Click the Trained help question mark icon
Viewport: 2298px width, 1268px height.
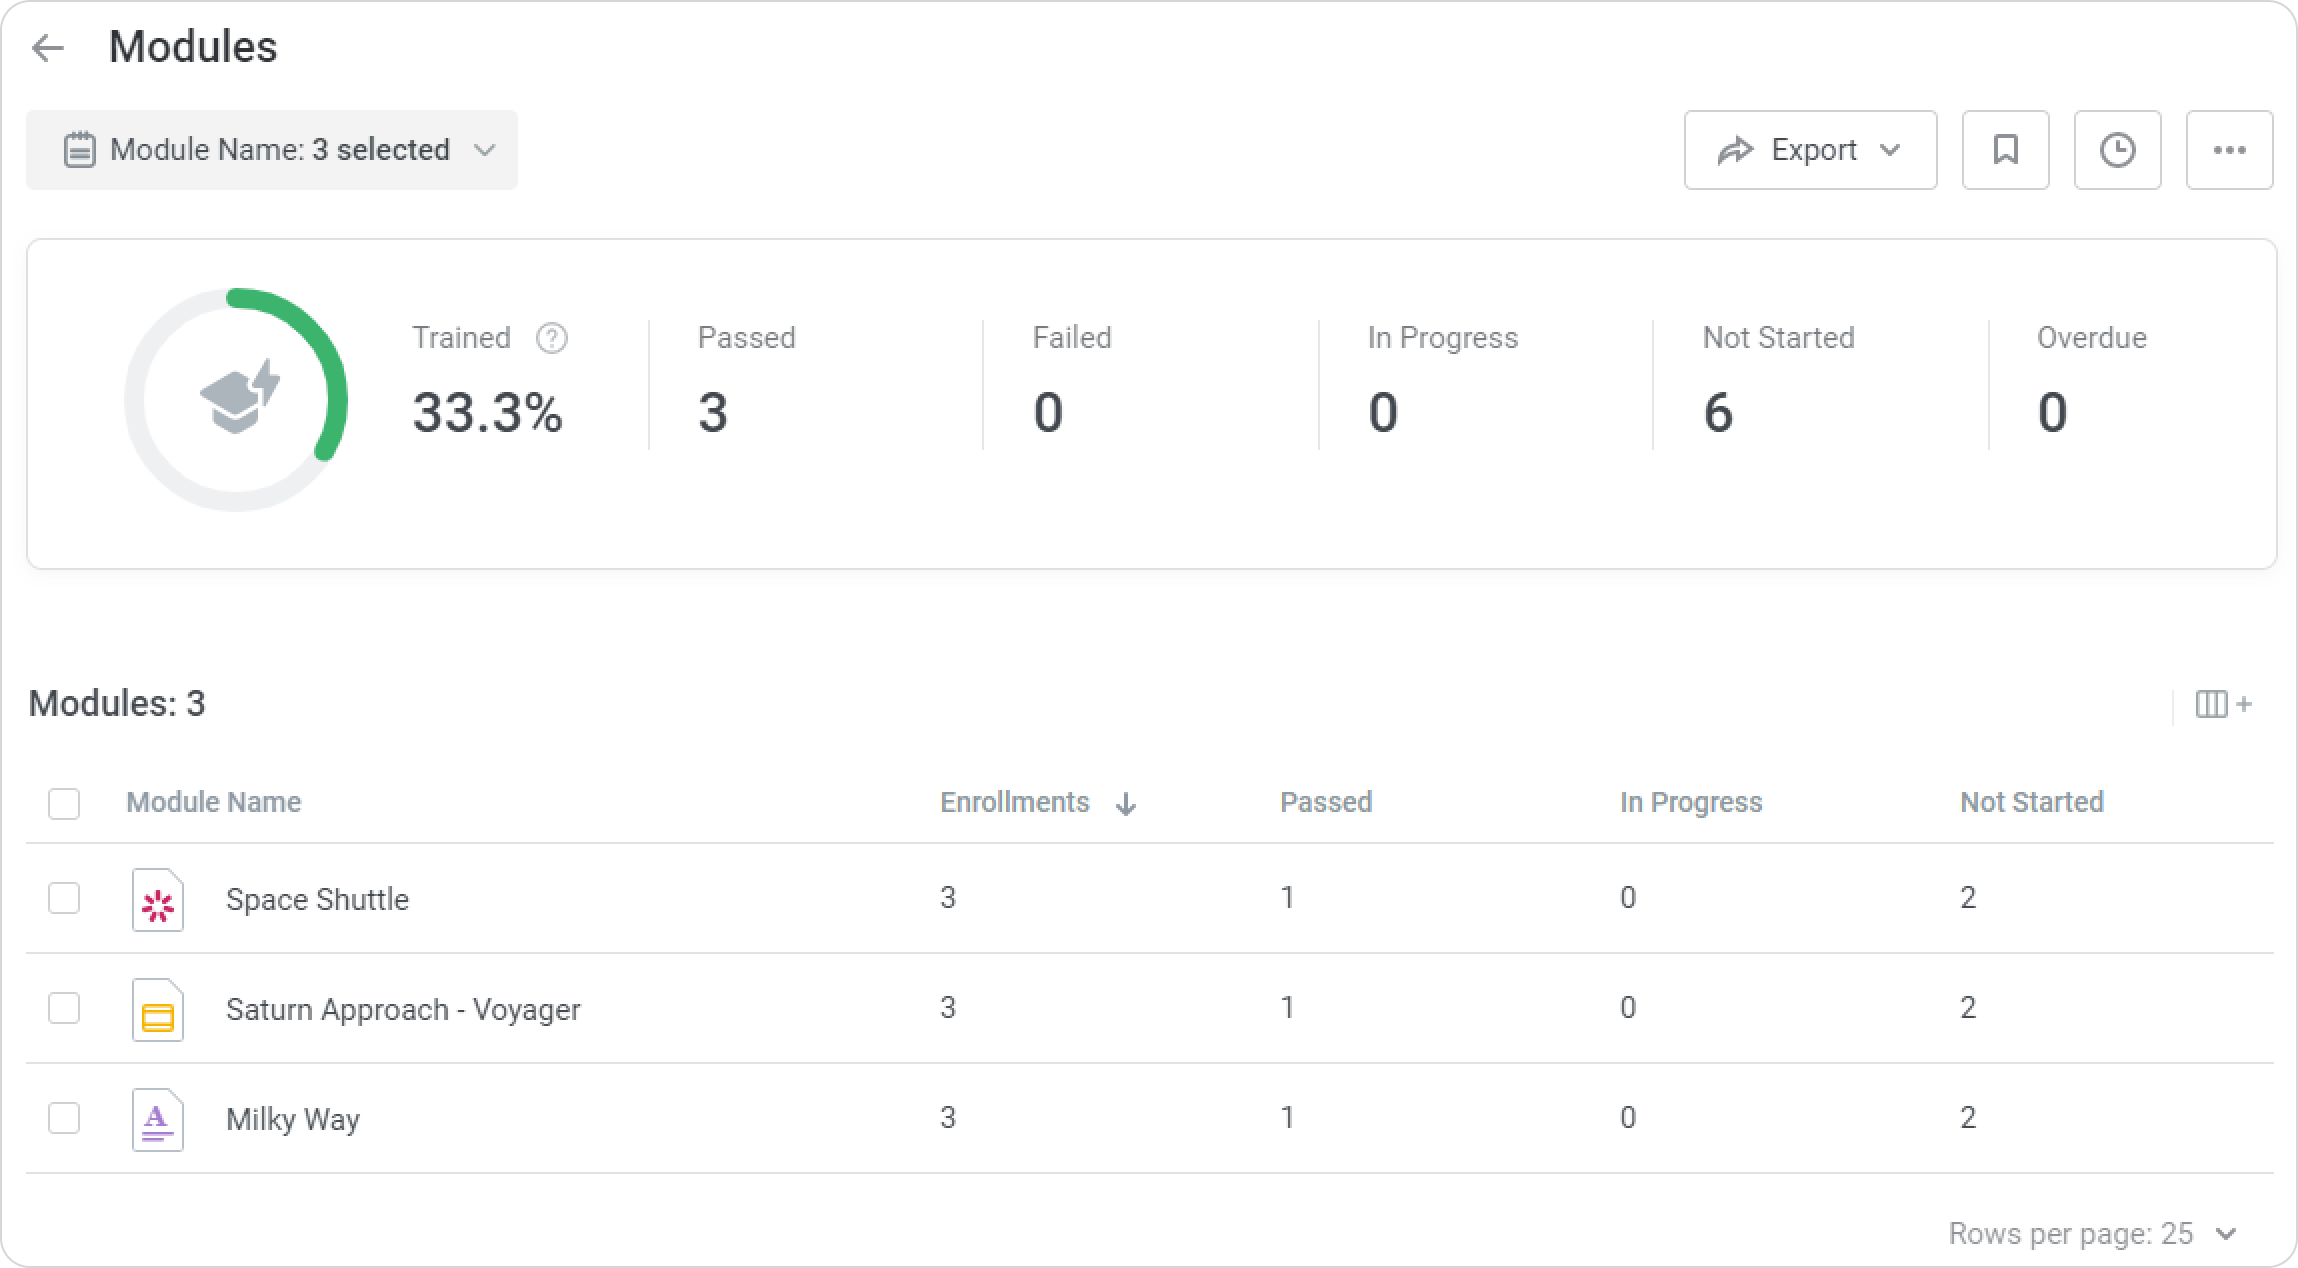(551, 339)
